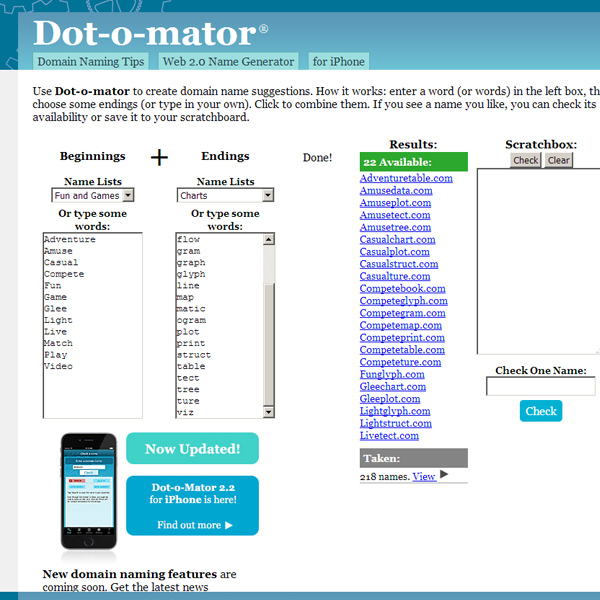Open the Competeprint.com result link

(402, 338)
